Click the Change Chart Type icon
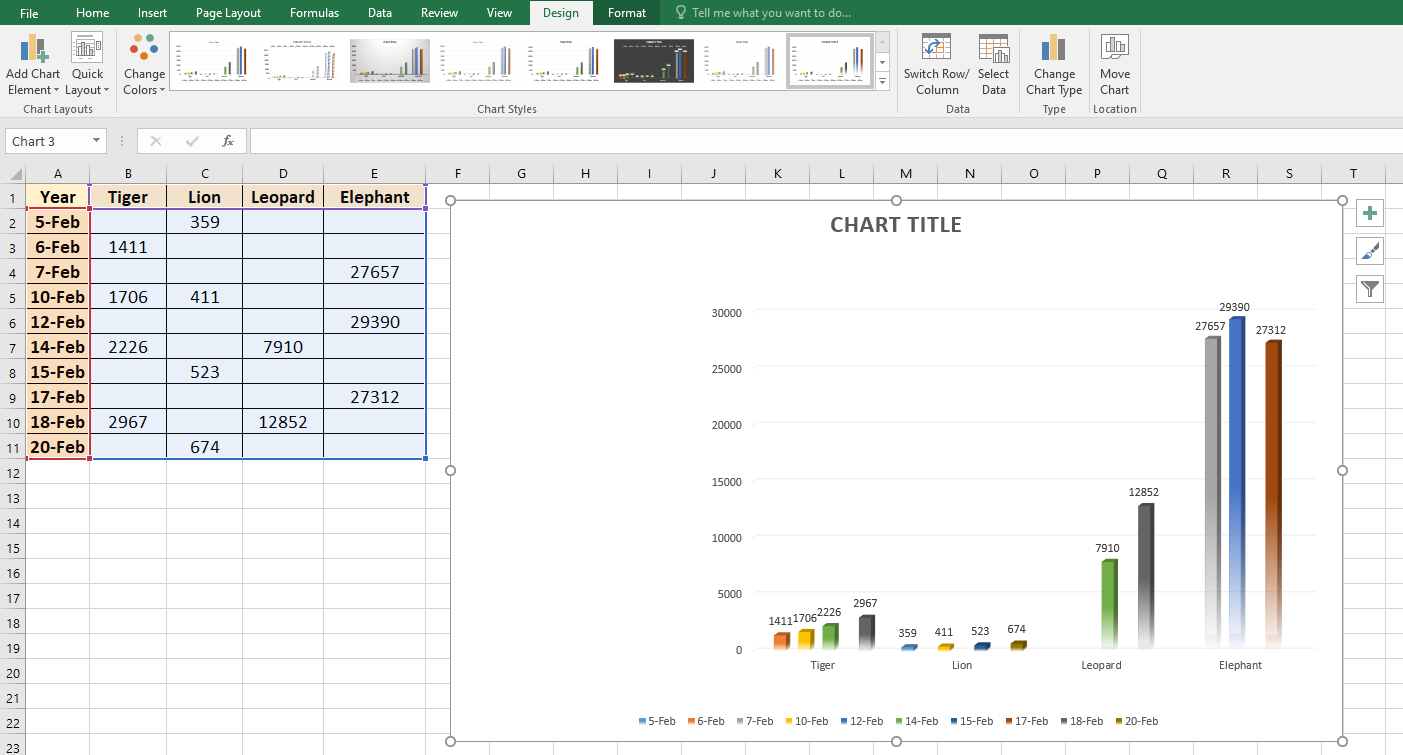 pos(1053,48)
